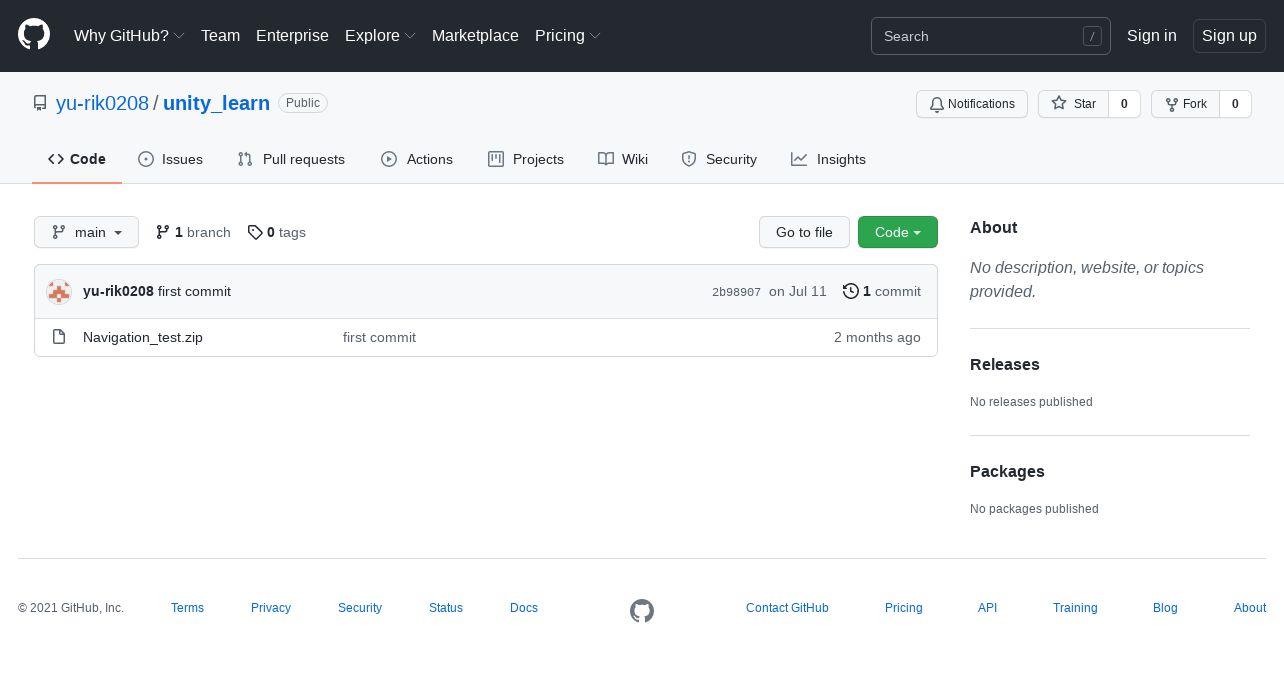Switch to the Issues tab
Viewport: 1284px width, 673px height.
[170, 159]
